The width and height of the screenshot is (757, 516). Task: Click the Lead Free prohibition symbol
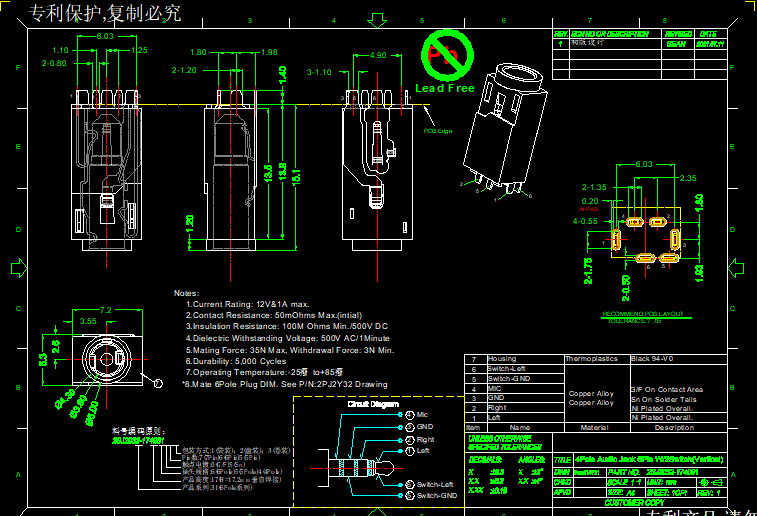(x=445, y=53)
